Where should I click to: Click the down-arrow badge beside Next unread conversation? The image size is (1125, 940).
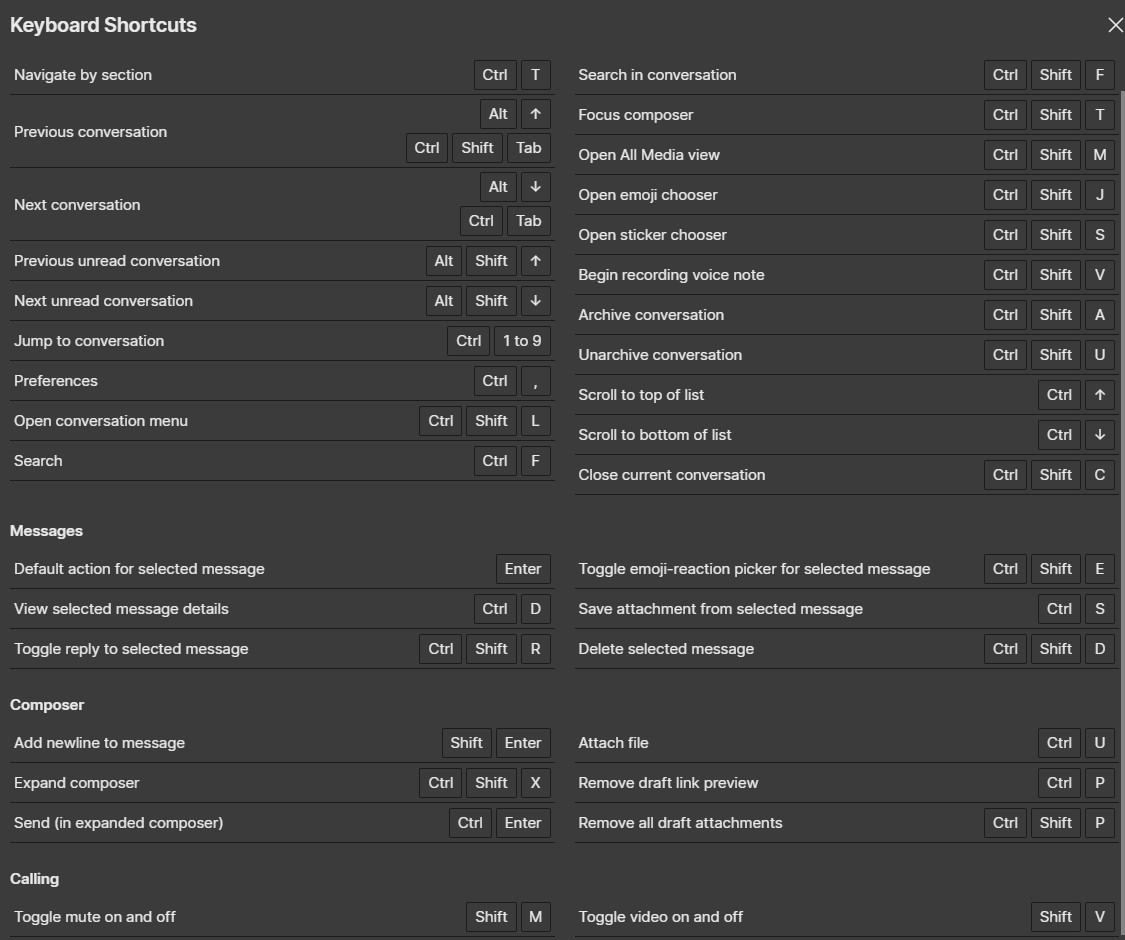point(536,301)
